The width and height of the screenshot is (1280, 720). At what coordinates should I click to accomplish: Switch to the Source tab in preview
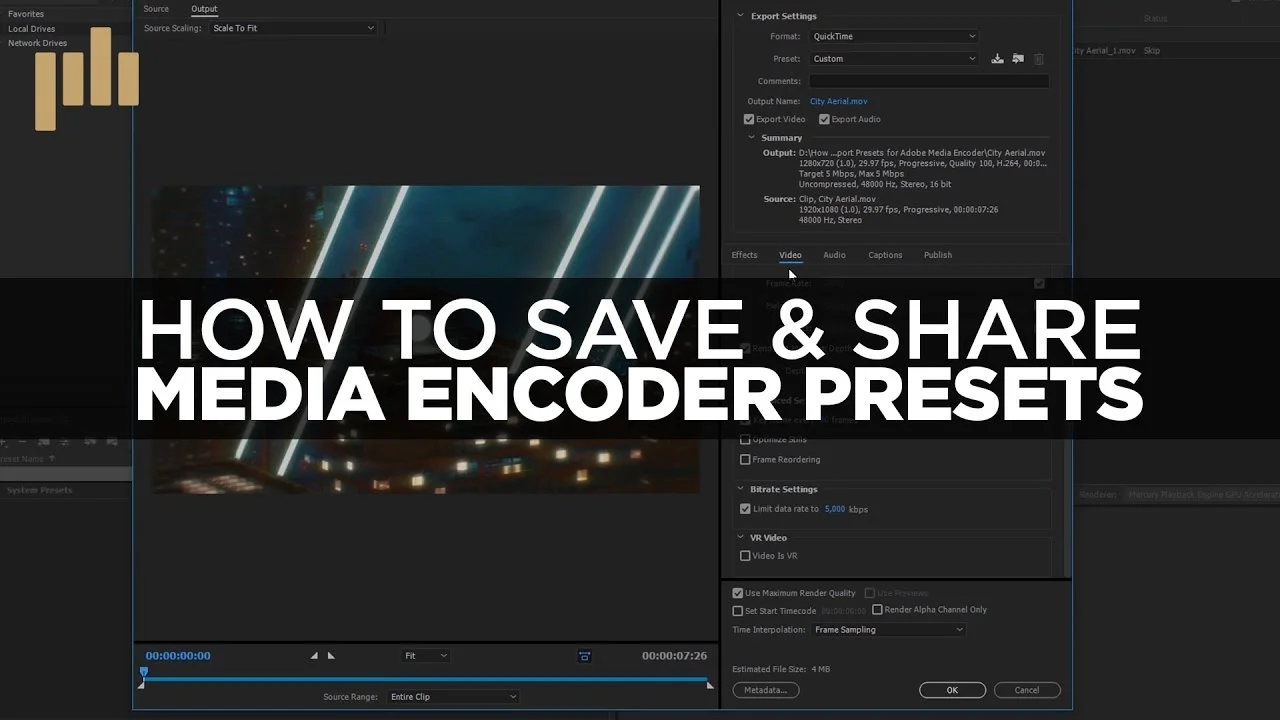click(156, 9)
